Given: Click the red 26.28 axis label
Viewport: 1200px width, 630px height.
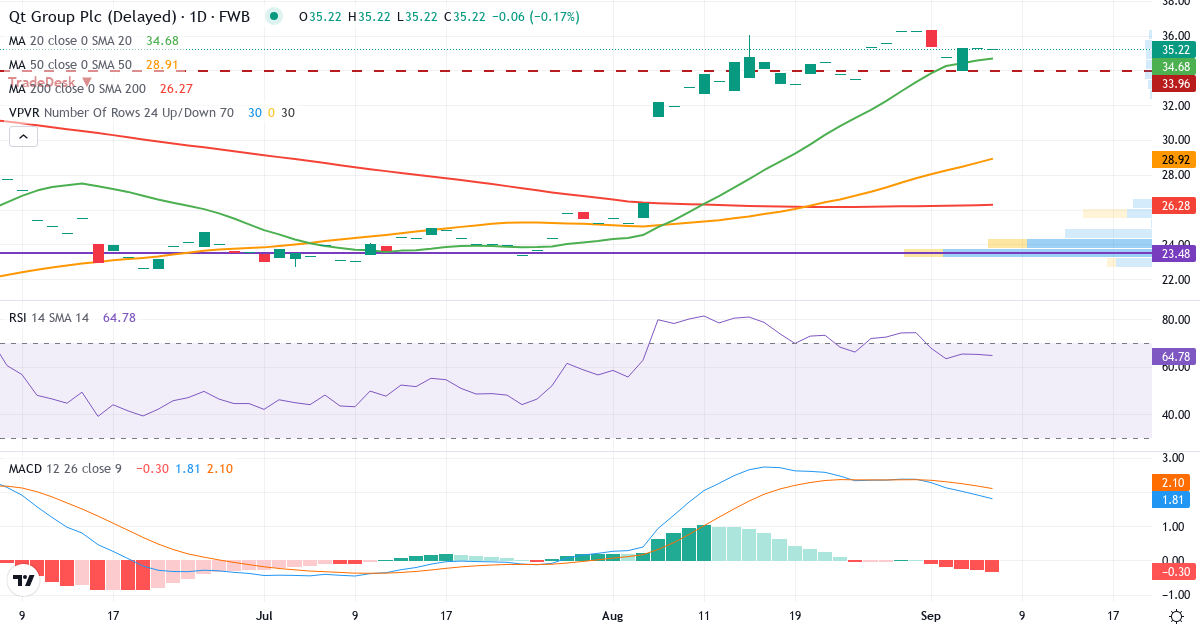Looking at the screenshot, I should (1175, 205).
